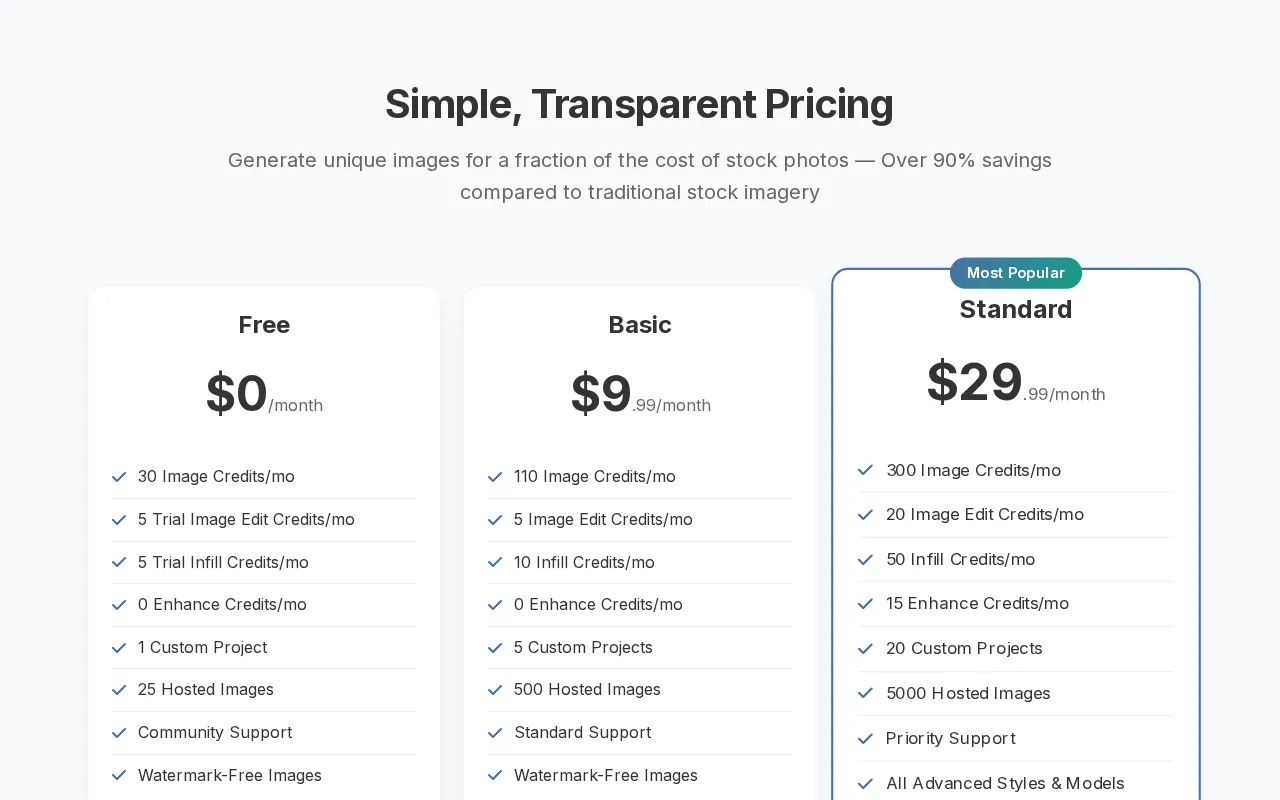Image resolution: width=1280 pixels, height=800 pixels.
Task: Click '30 Image Credits/mo' text
Action: (x=216, y=476)
